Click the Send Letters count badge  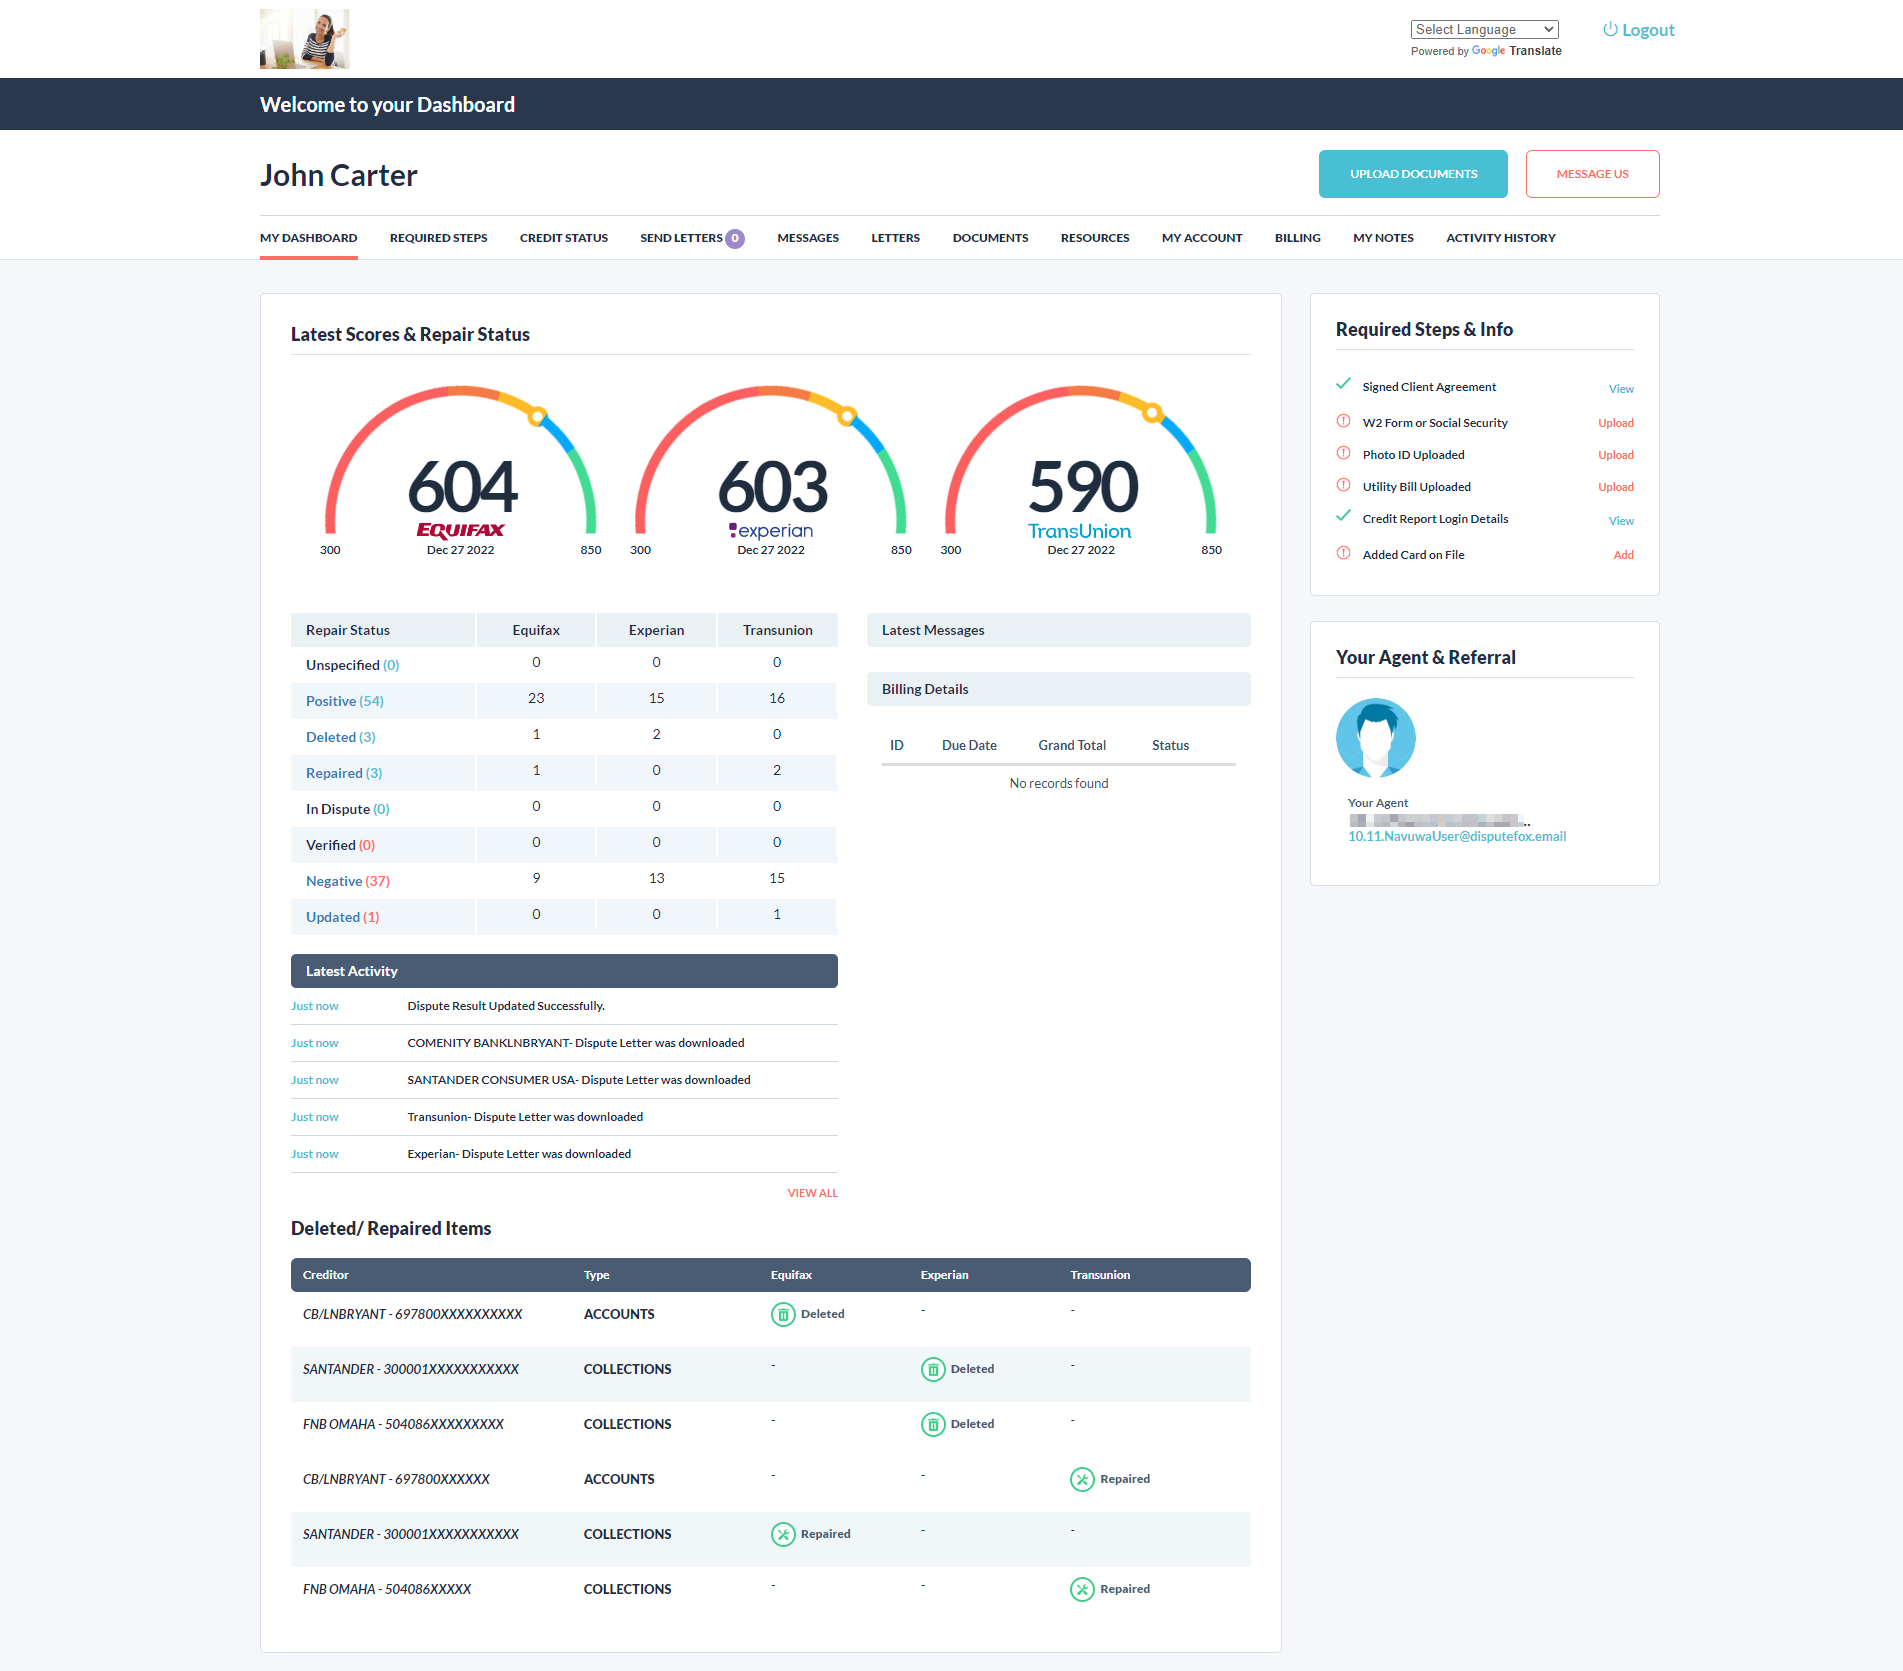(735, 238)
